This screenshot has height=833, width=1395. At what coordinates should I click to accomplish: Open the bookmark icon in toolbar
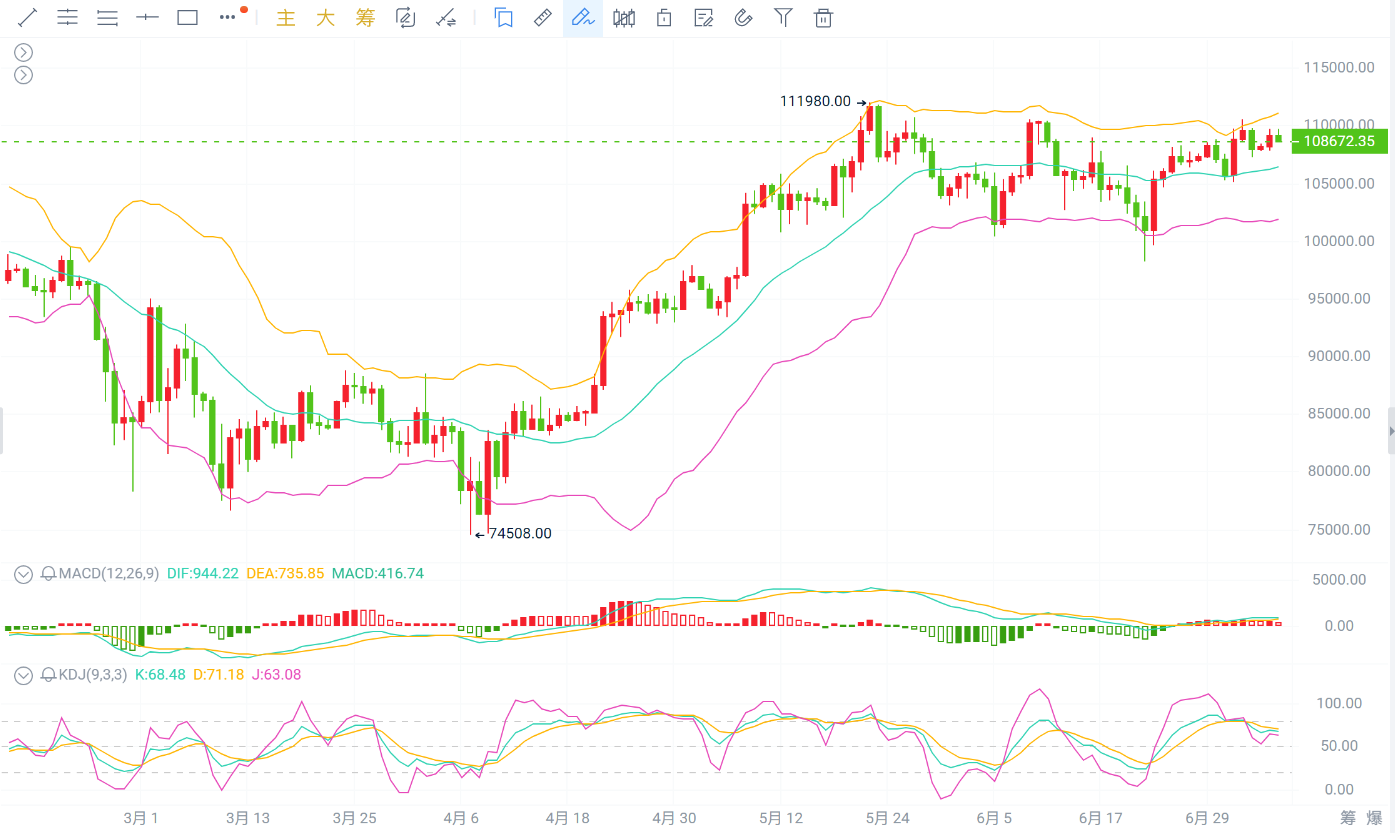[x=503, y=17]
